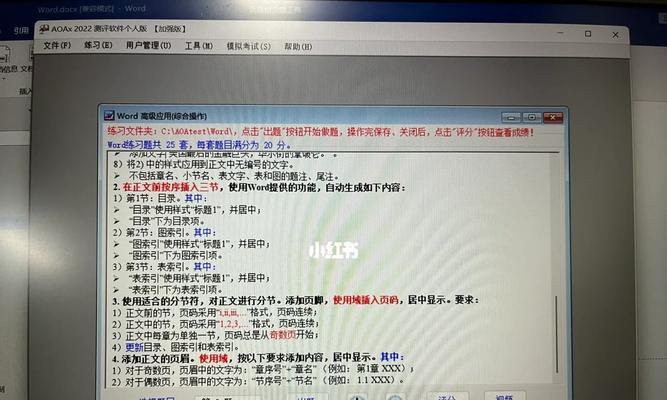
Task: Open the 文件(F) menu in AOAx
Action: click(x=57, y=45)
